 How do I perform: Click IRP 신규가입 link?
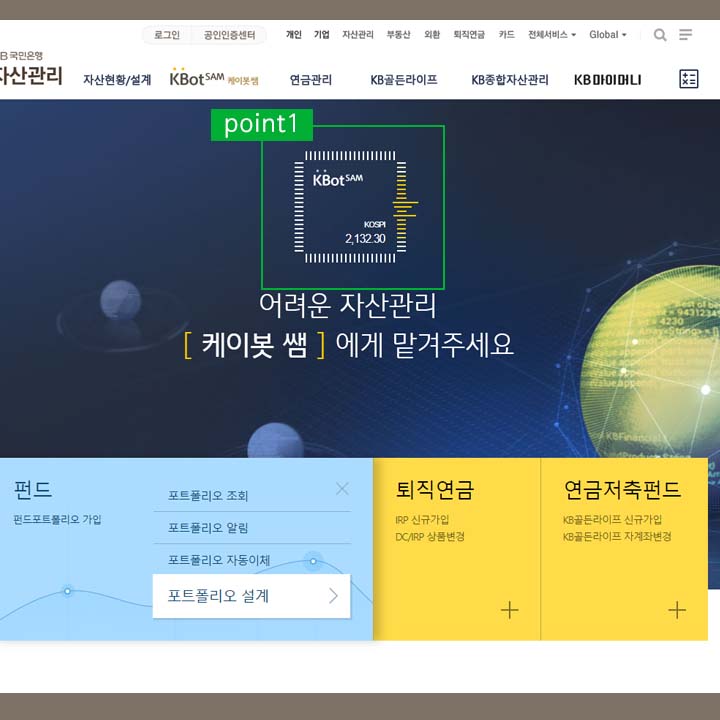point(422,519)
